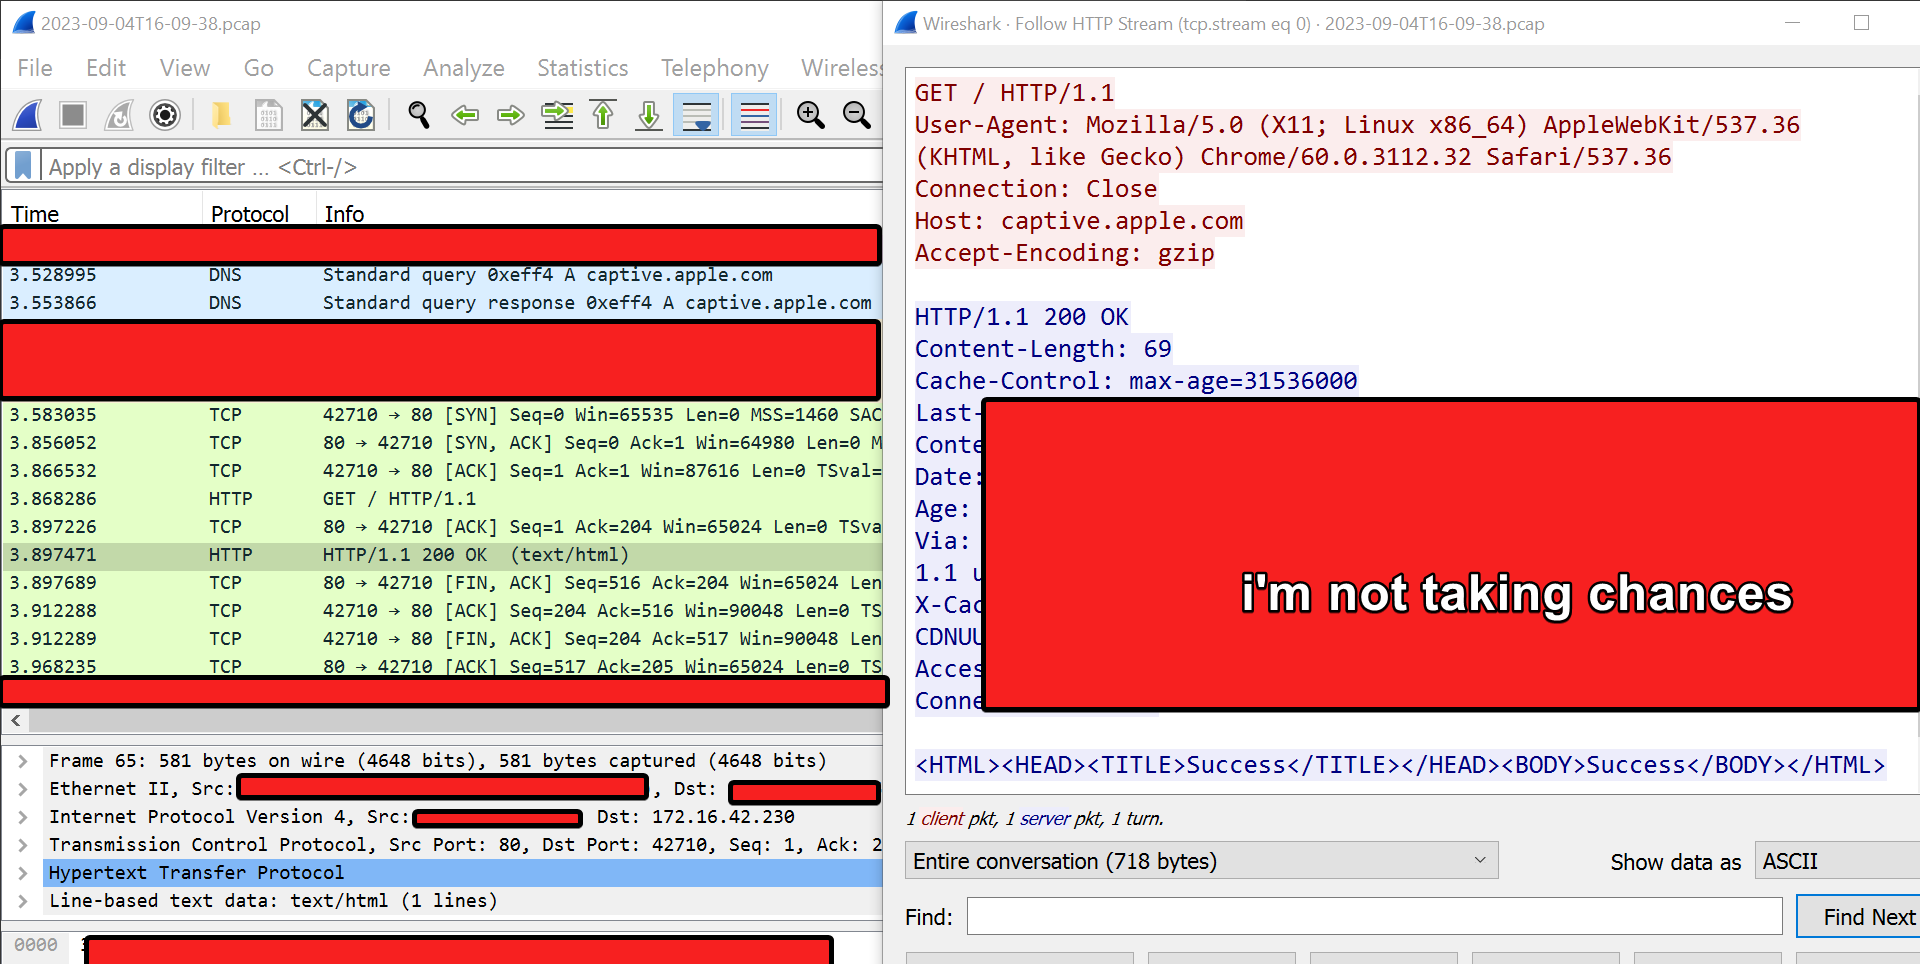This screenshot has width=1920, height=964.
Task: Click the display filter bookmark icon
Action: click(23, 166)
